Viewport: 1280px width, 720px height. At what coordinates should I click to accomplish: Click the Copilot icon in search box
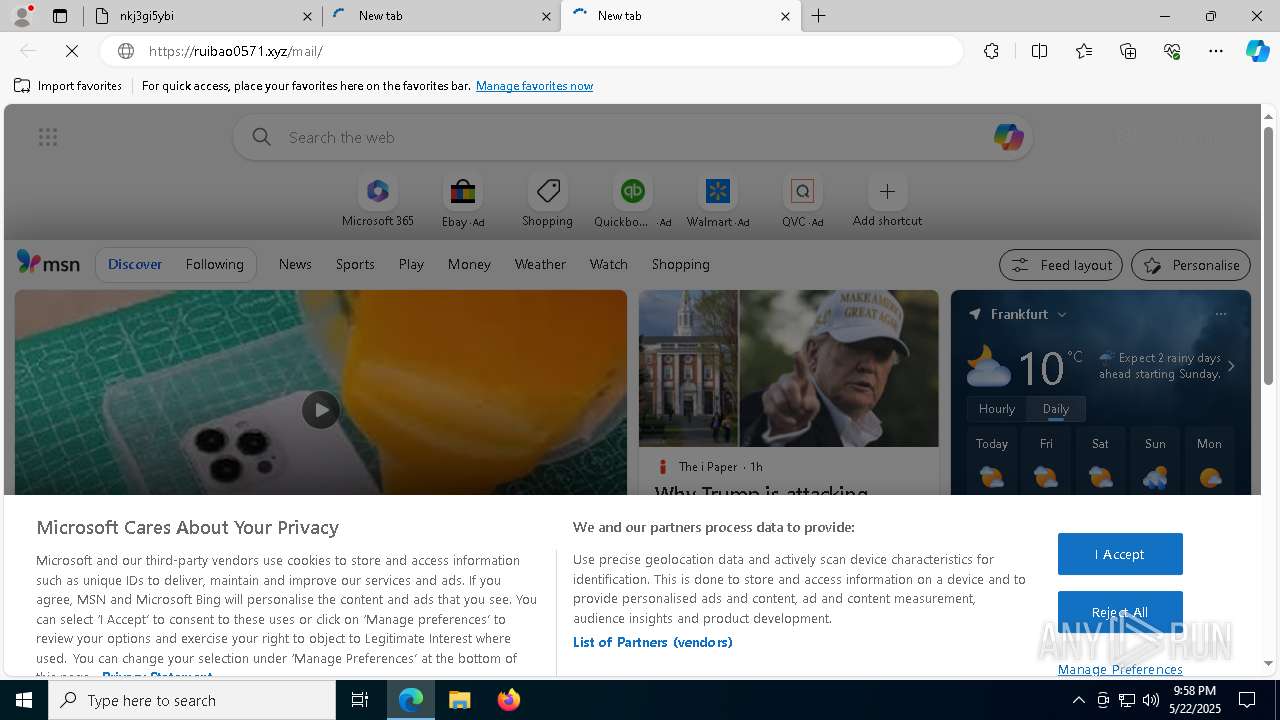[1008, 137]
